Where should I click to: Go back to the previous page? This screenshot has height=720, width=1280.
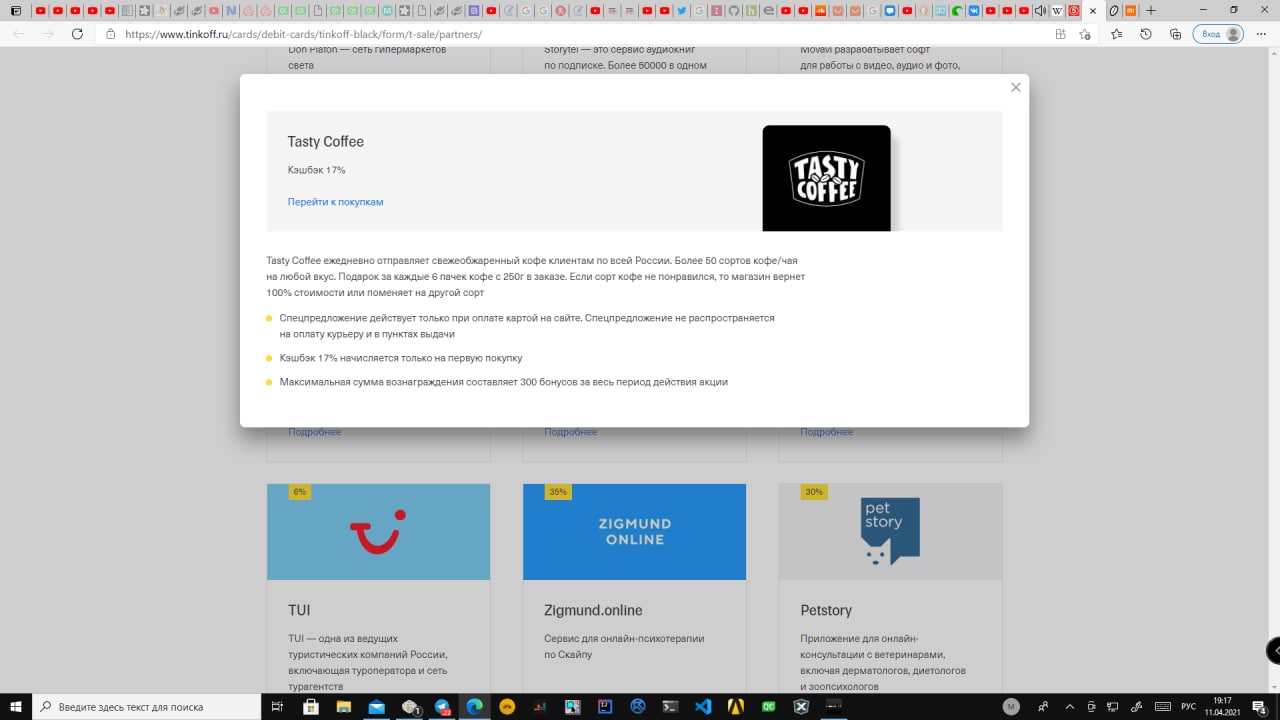pyautogui.click(x=19, y=34)
